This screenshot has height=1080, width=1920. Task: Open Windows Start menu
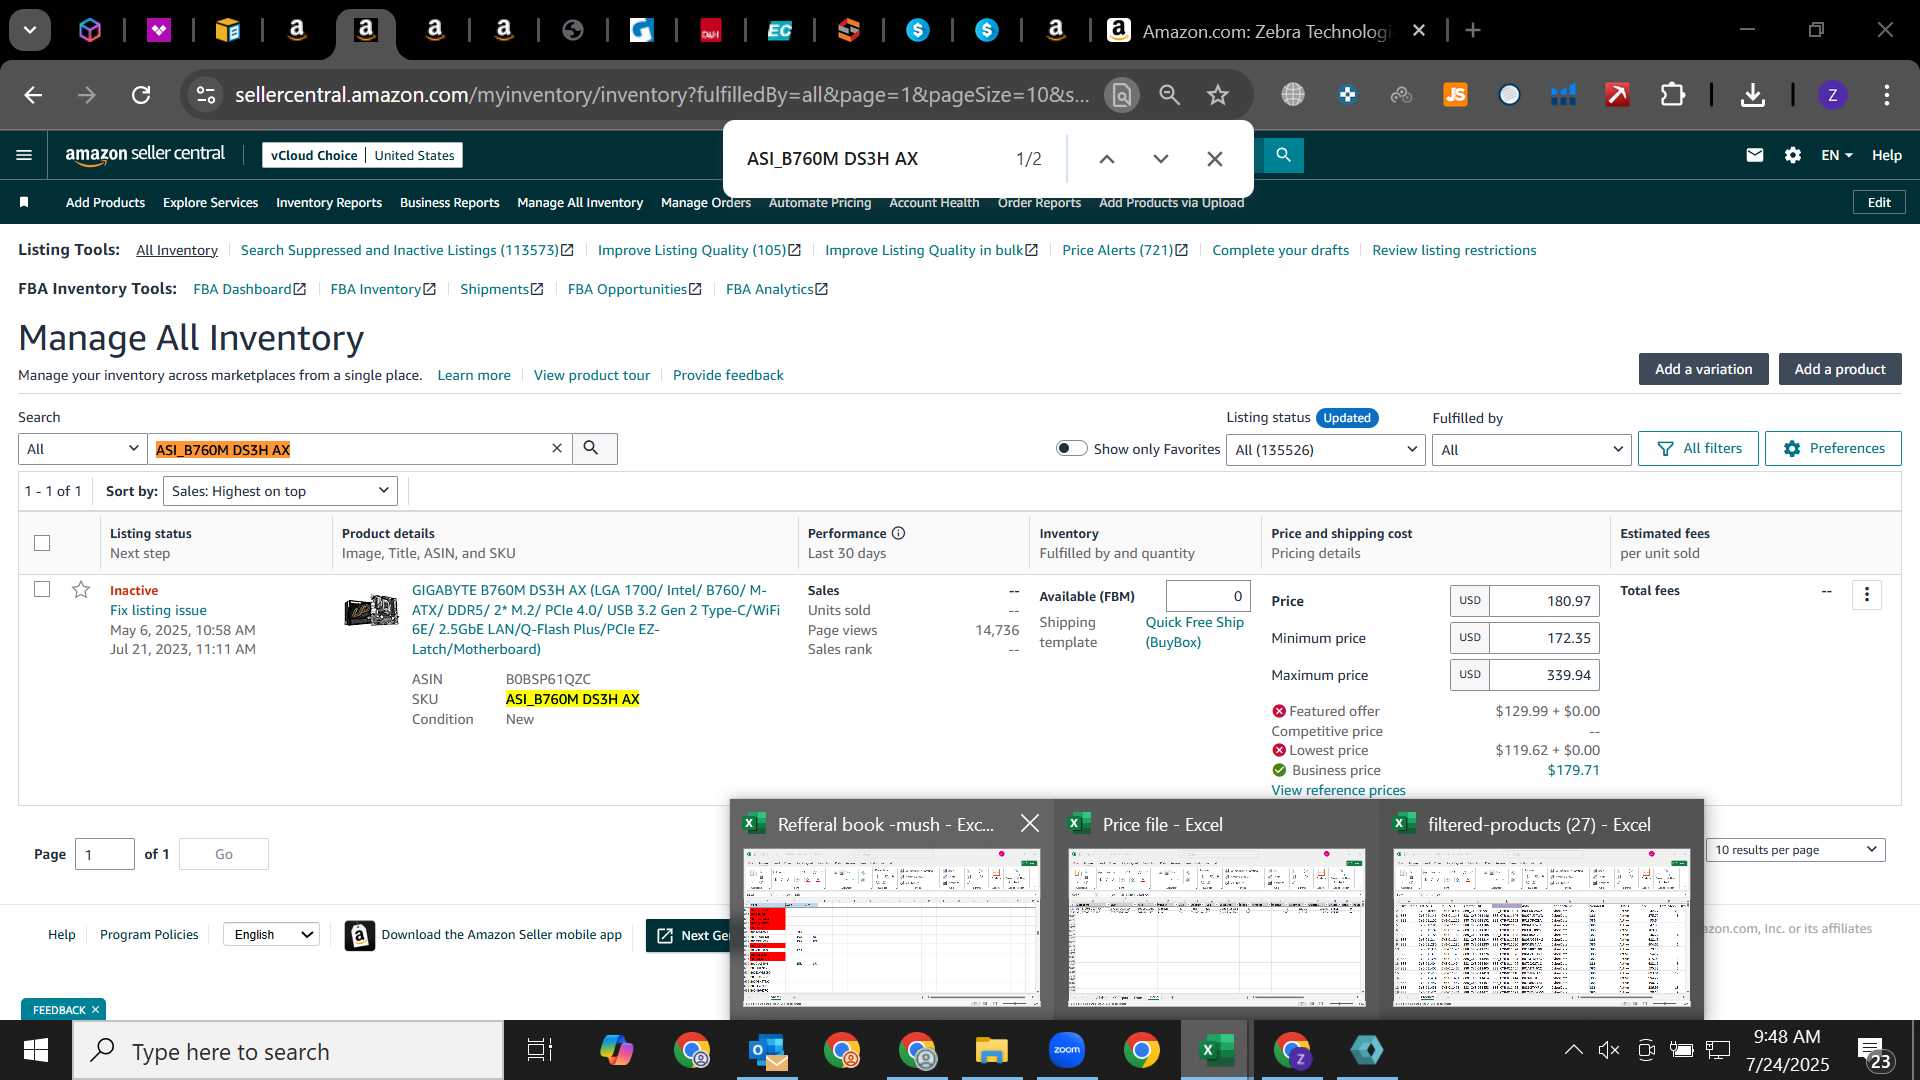pos(36,1050)
